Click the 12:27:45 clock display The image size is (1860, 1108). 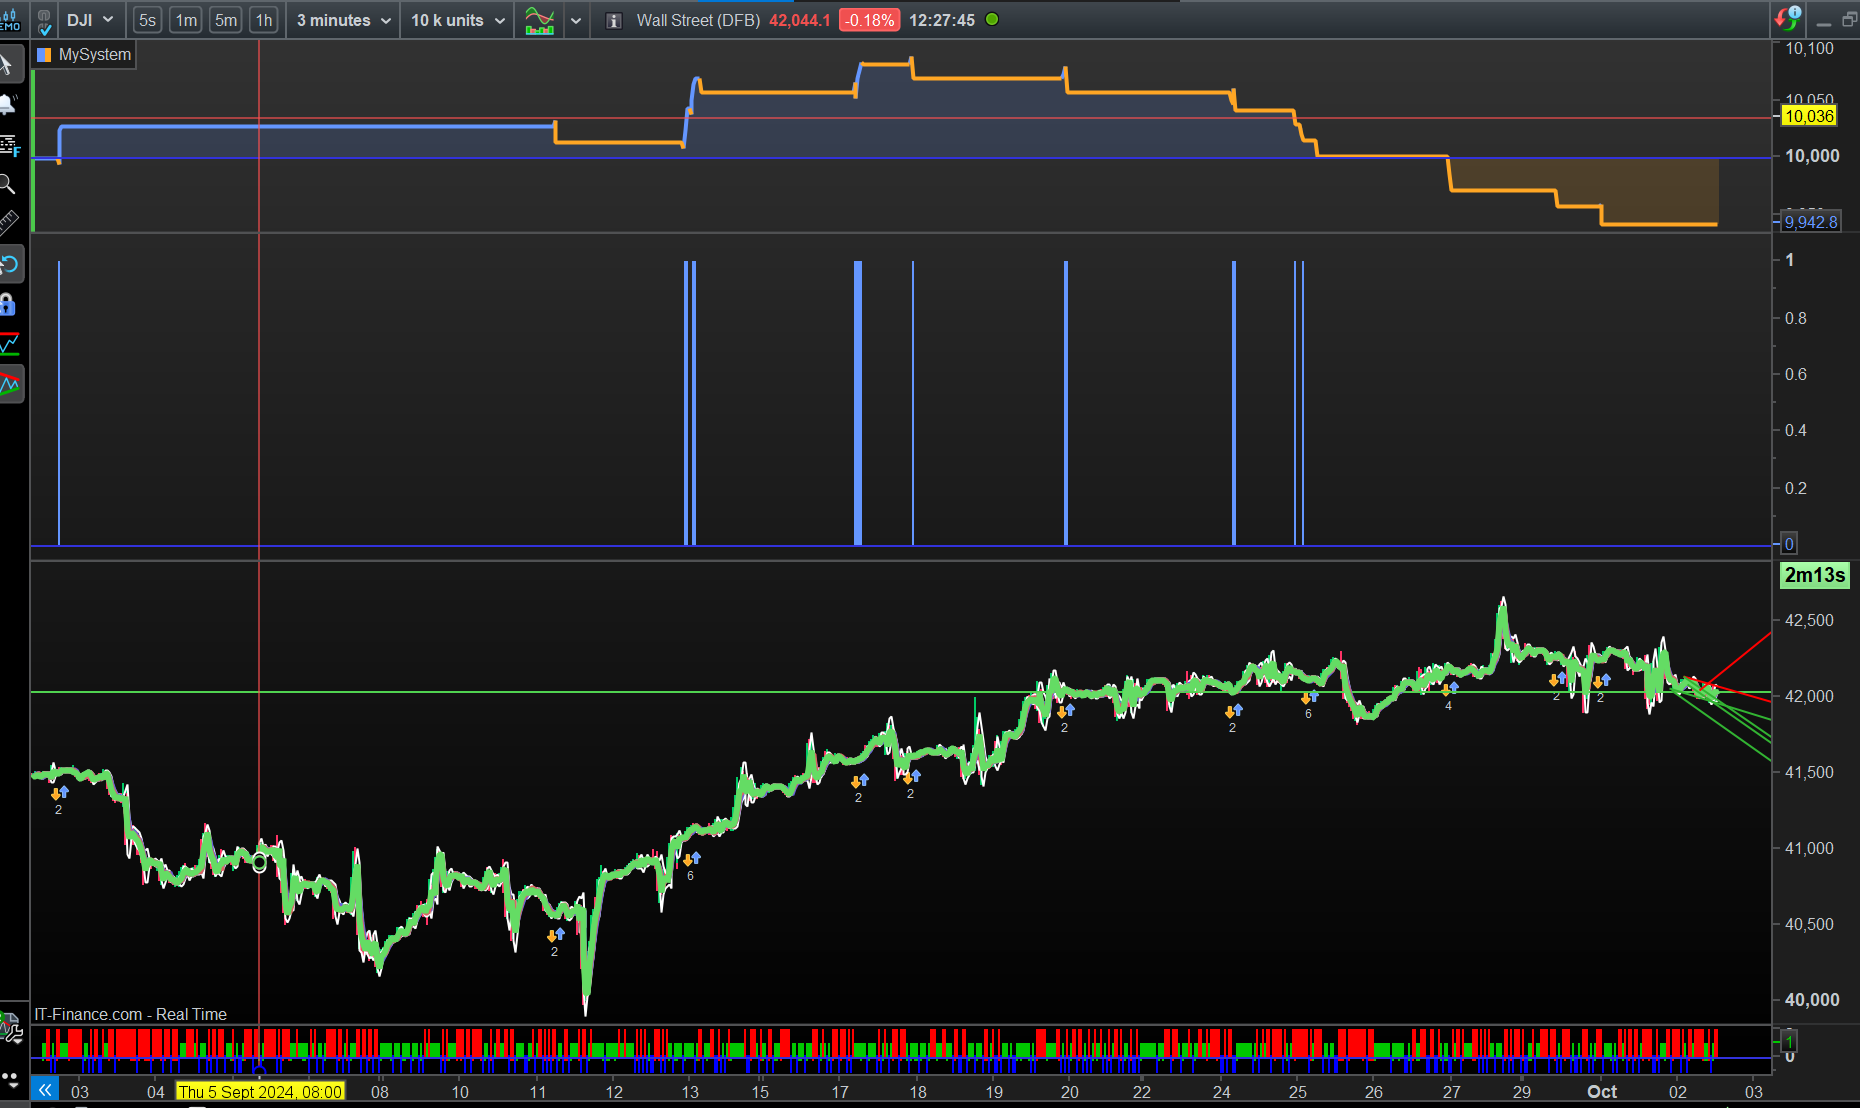[x=942, y=20]
